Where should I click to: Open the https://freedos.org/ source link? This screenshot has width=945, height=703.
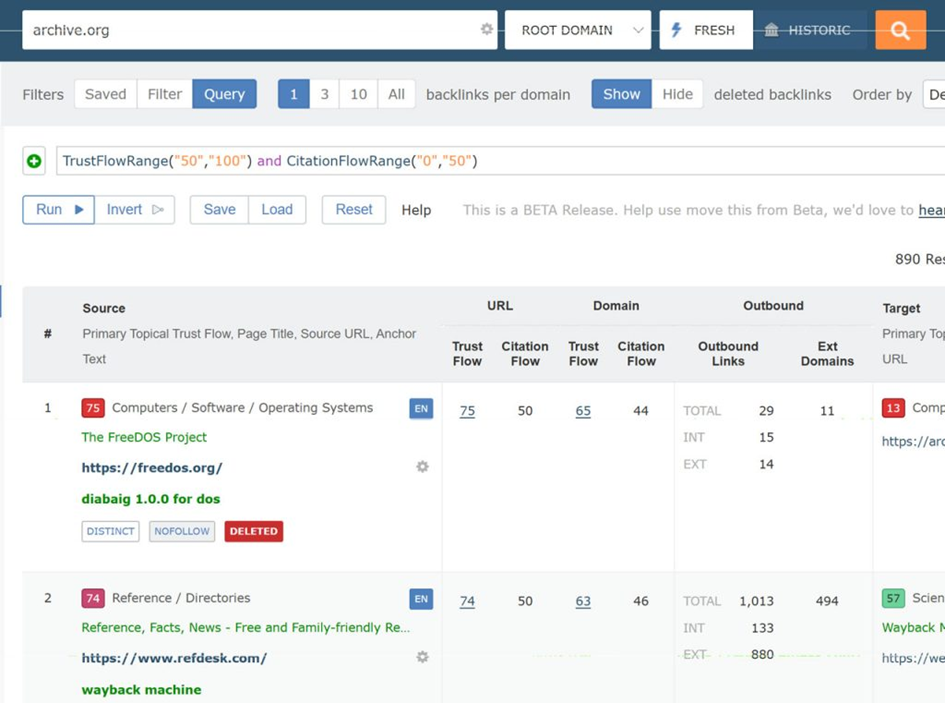[x=152, y=467]
